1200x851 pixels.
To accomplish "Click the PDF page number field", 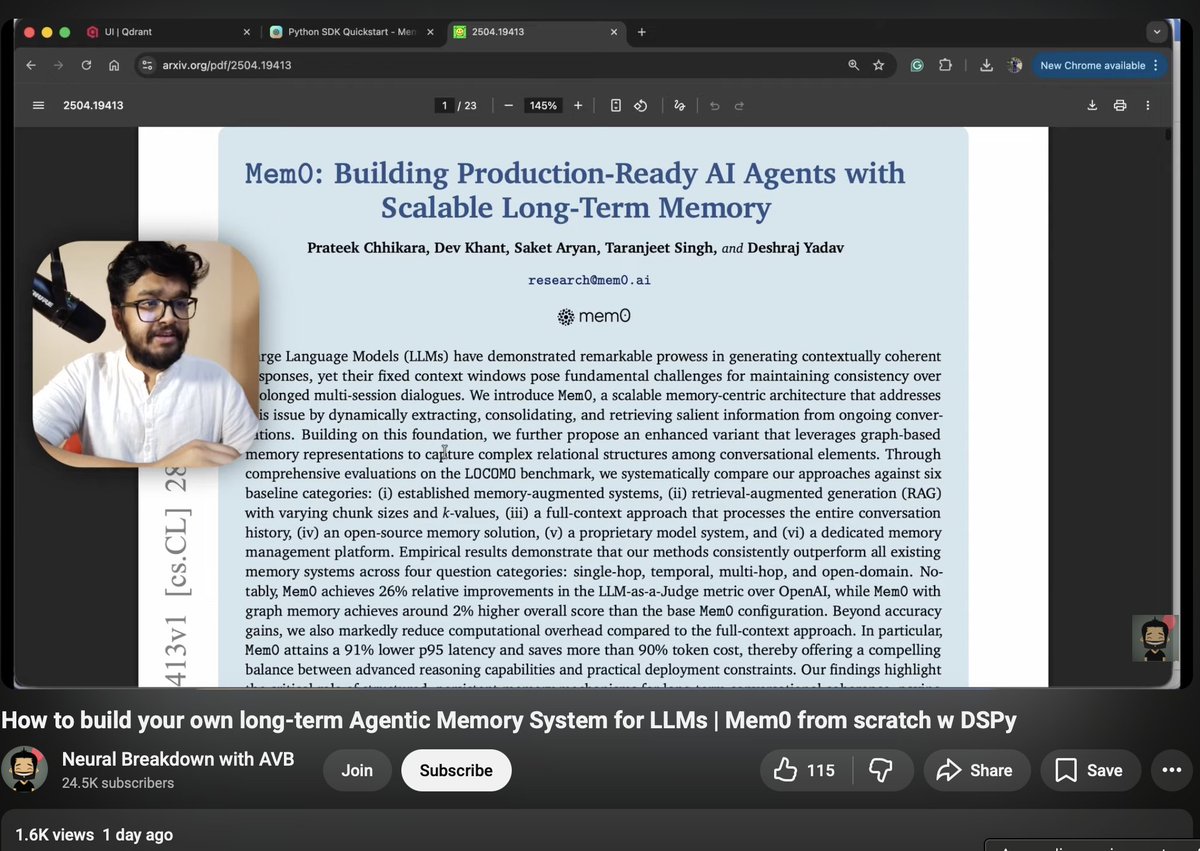I will pyautogui.click(x=444, y=105).
